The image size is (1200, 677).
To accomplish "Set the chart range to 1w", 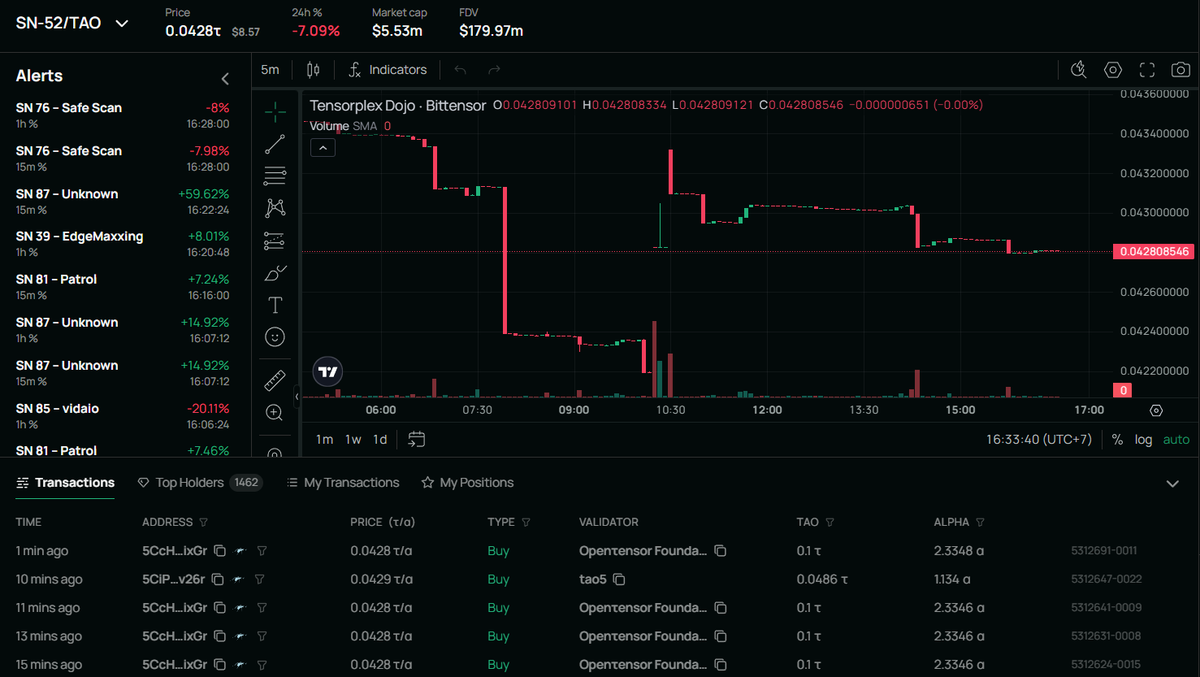I will pyautogui.click(x=353, y=439).
